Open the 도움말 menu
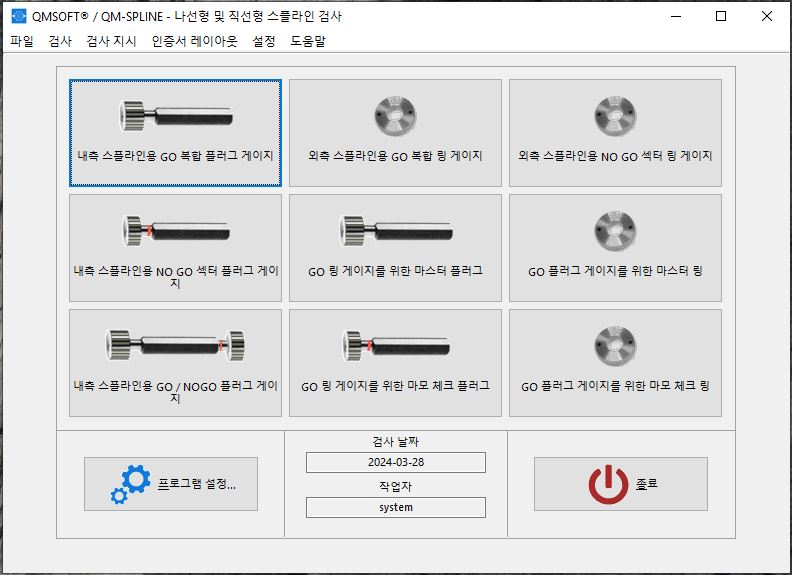 [x=308, y=41]
